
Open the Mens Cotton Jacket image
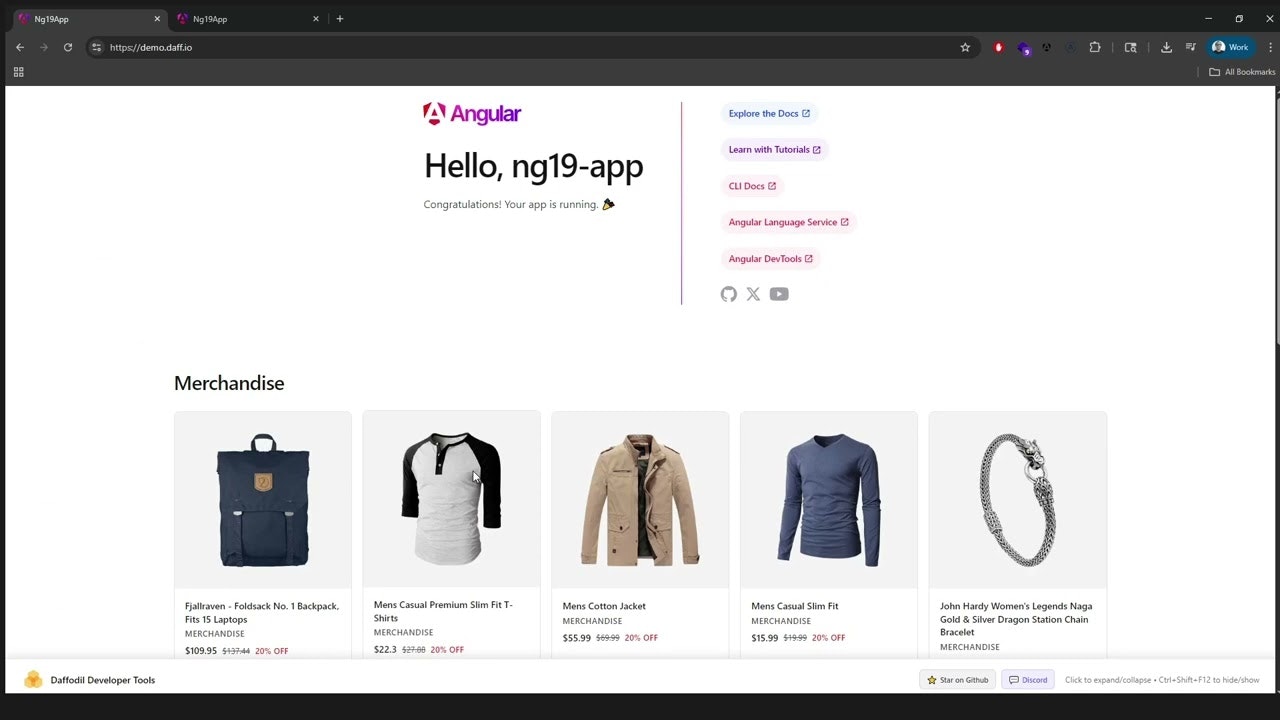point(640,500)
